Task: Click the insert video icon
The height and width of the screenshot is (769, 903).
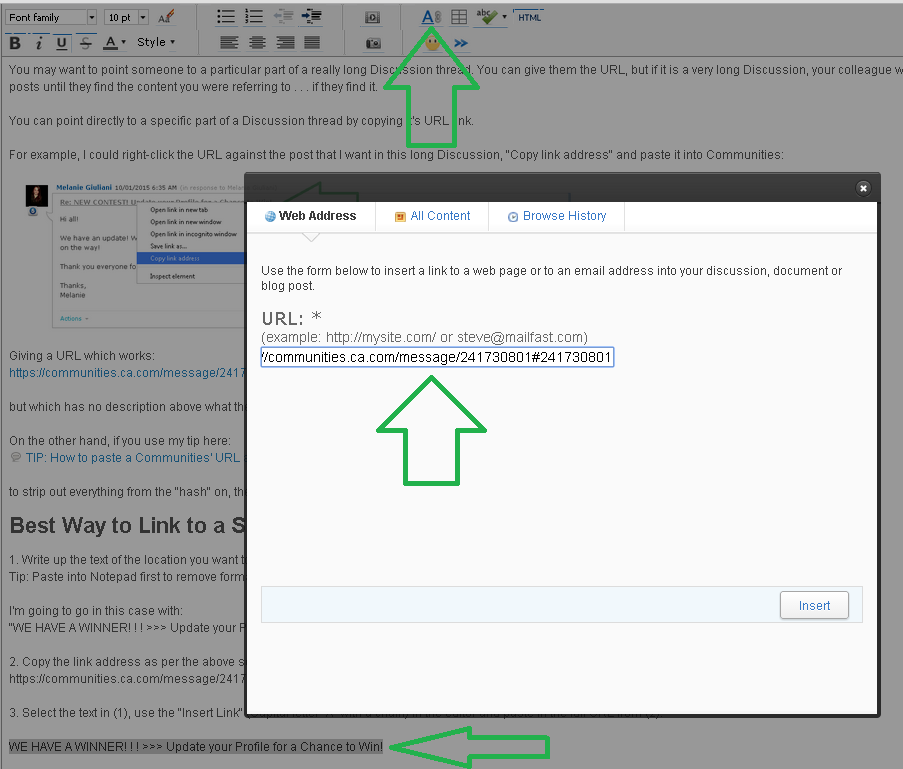Action: (x=373, y=18)
